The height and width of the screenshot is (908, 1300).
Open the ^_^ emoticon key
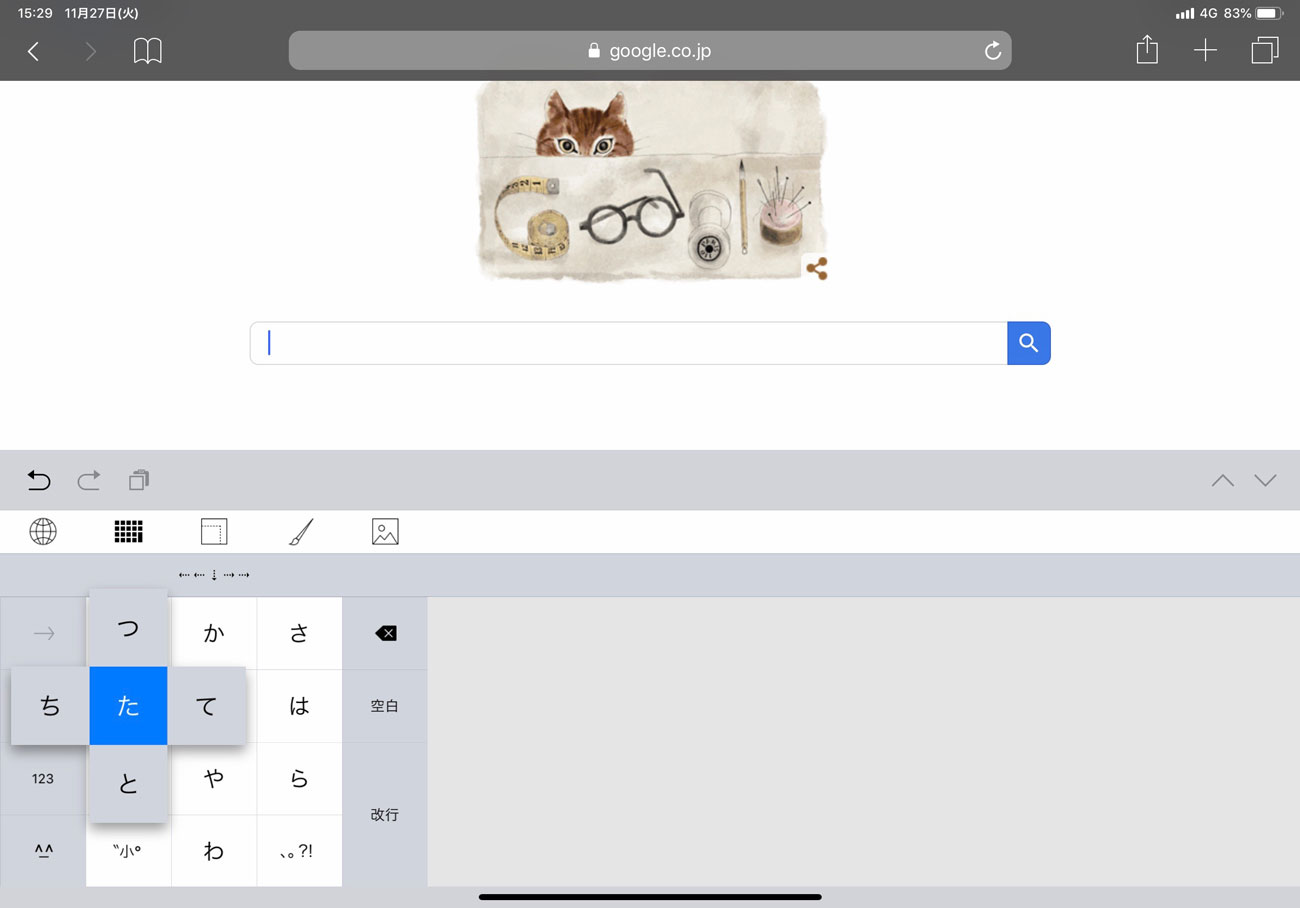click(43, 851)
